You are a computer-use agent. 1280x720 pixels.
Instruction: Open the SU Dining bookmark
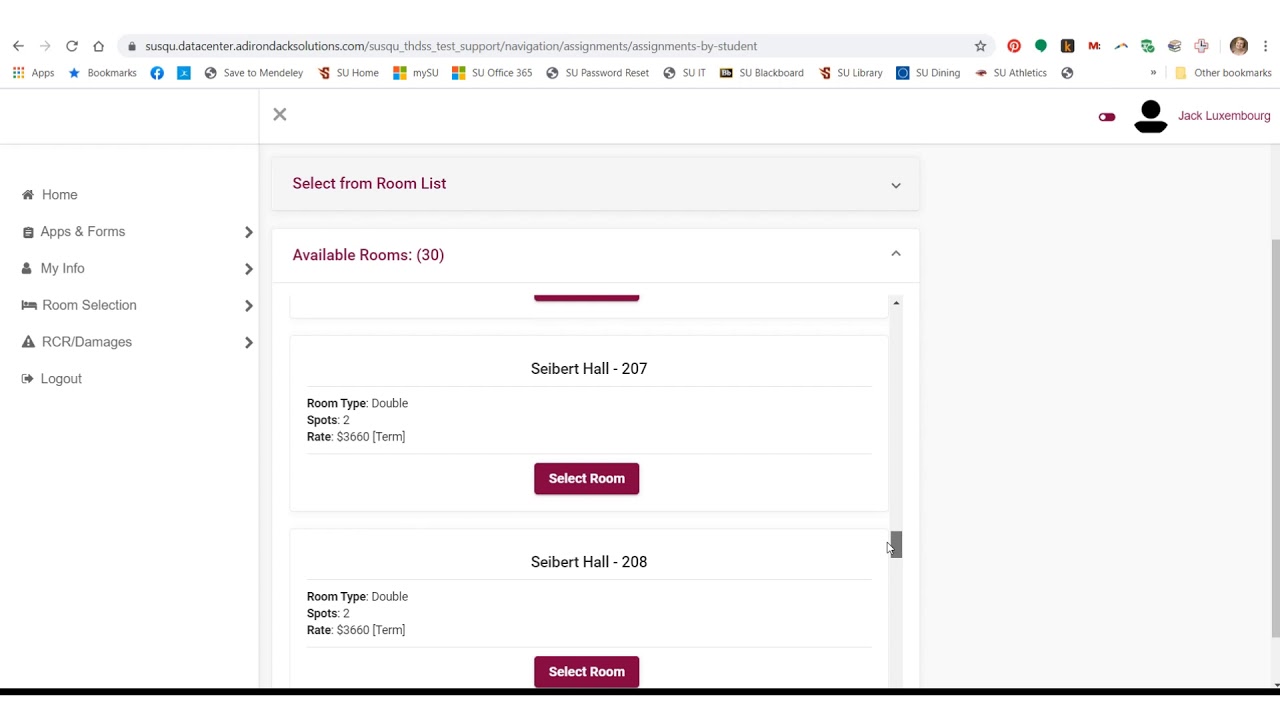click(928, 73)
